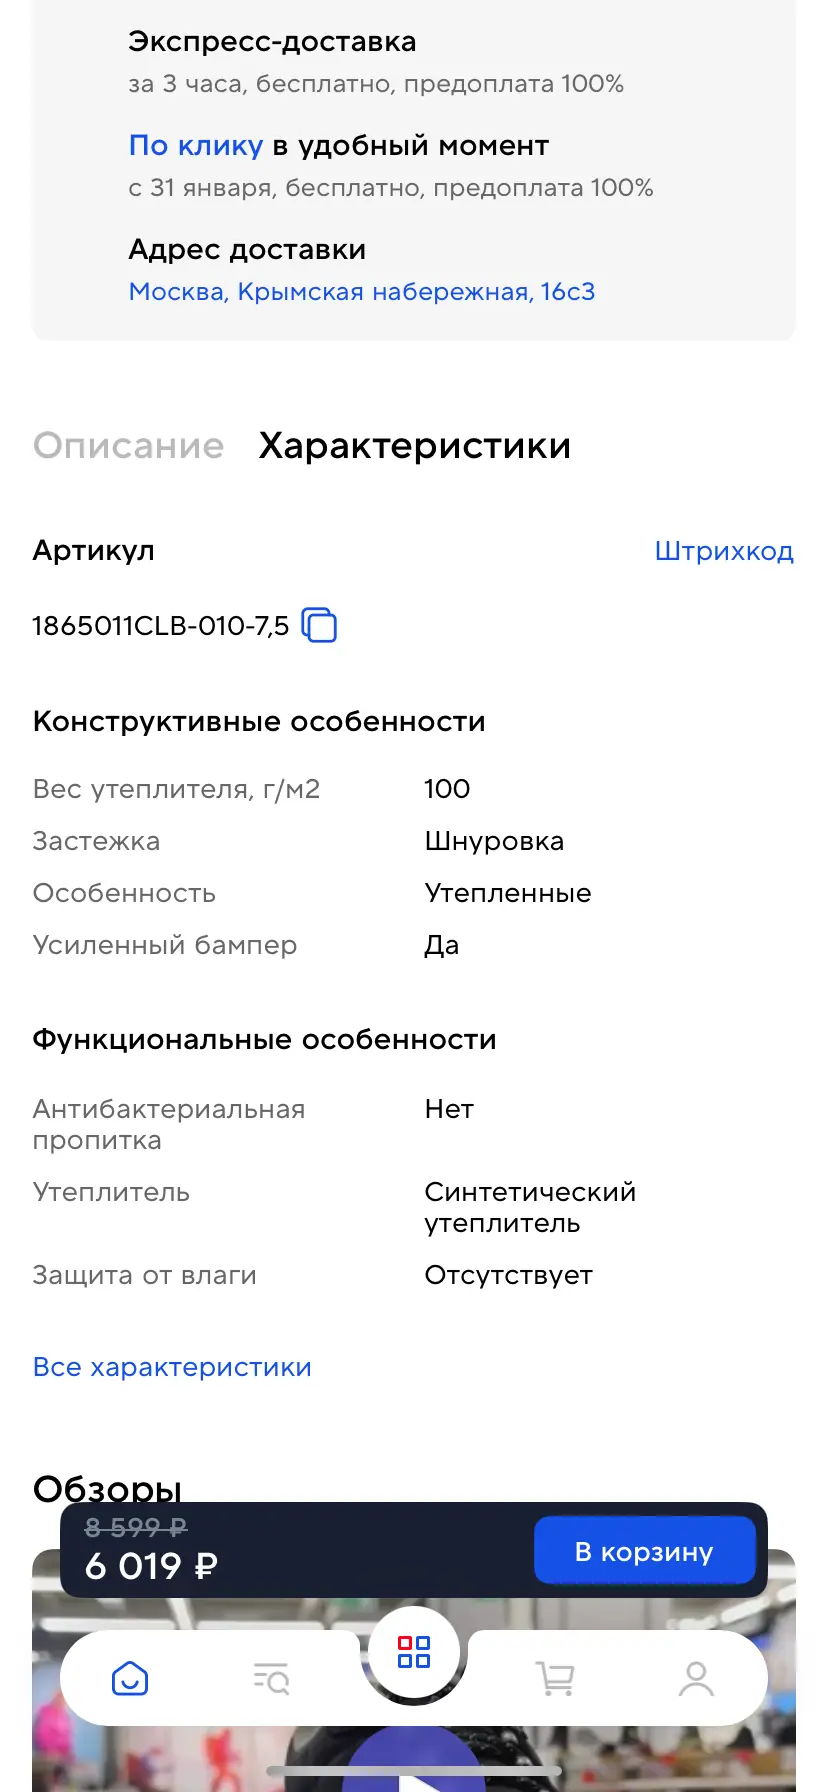Select the Экспресс-доставка option
Screen dimensions: 828x1792
click(272, 42)
